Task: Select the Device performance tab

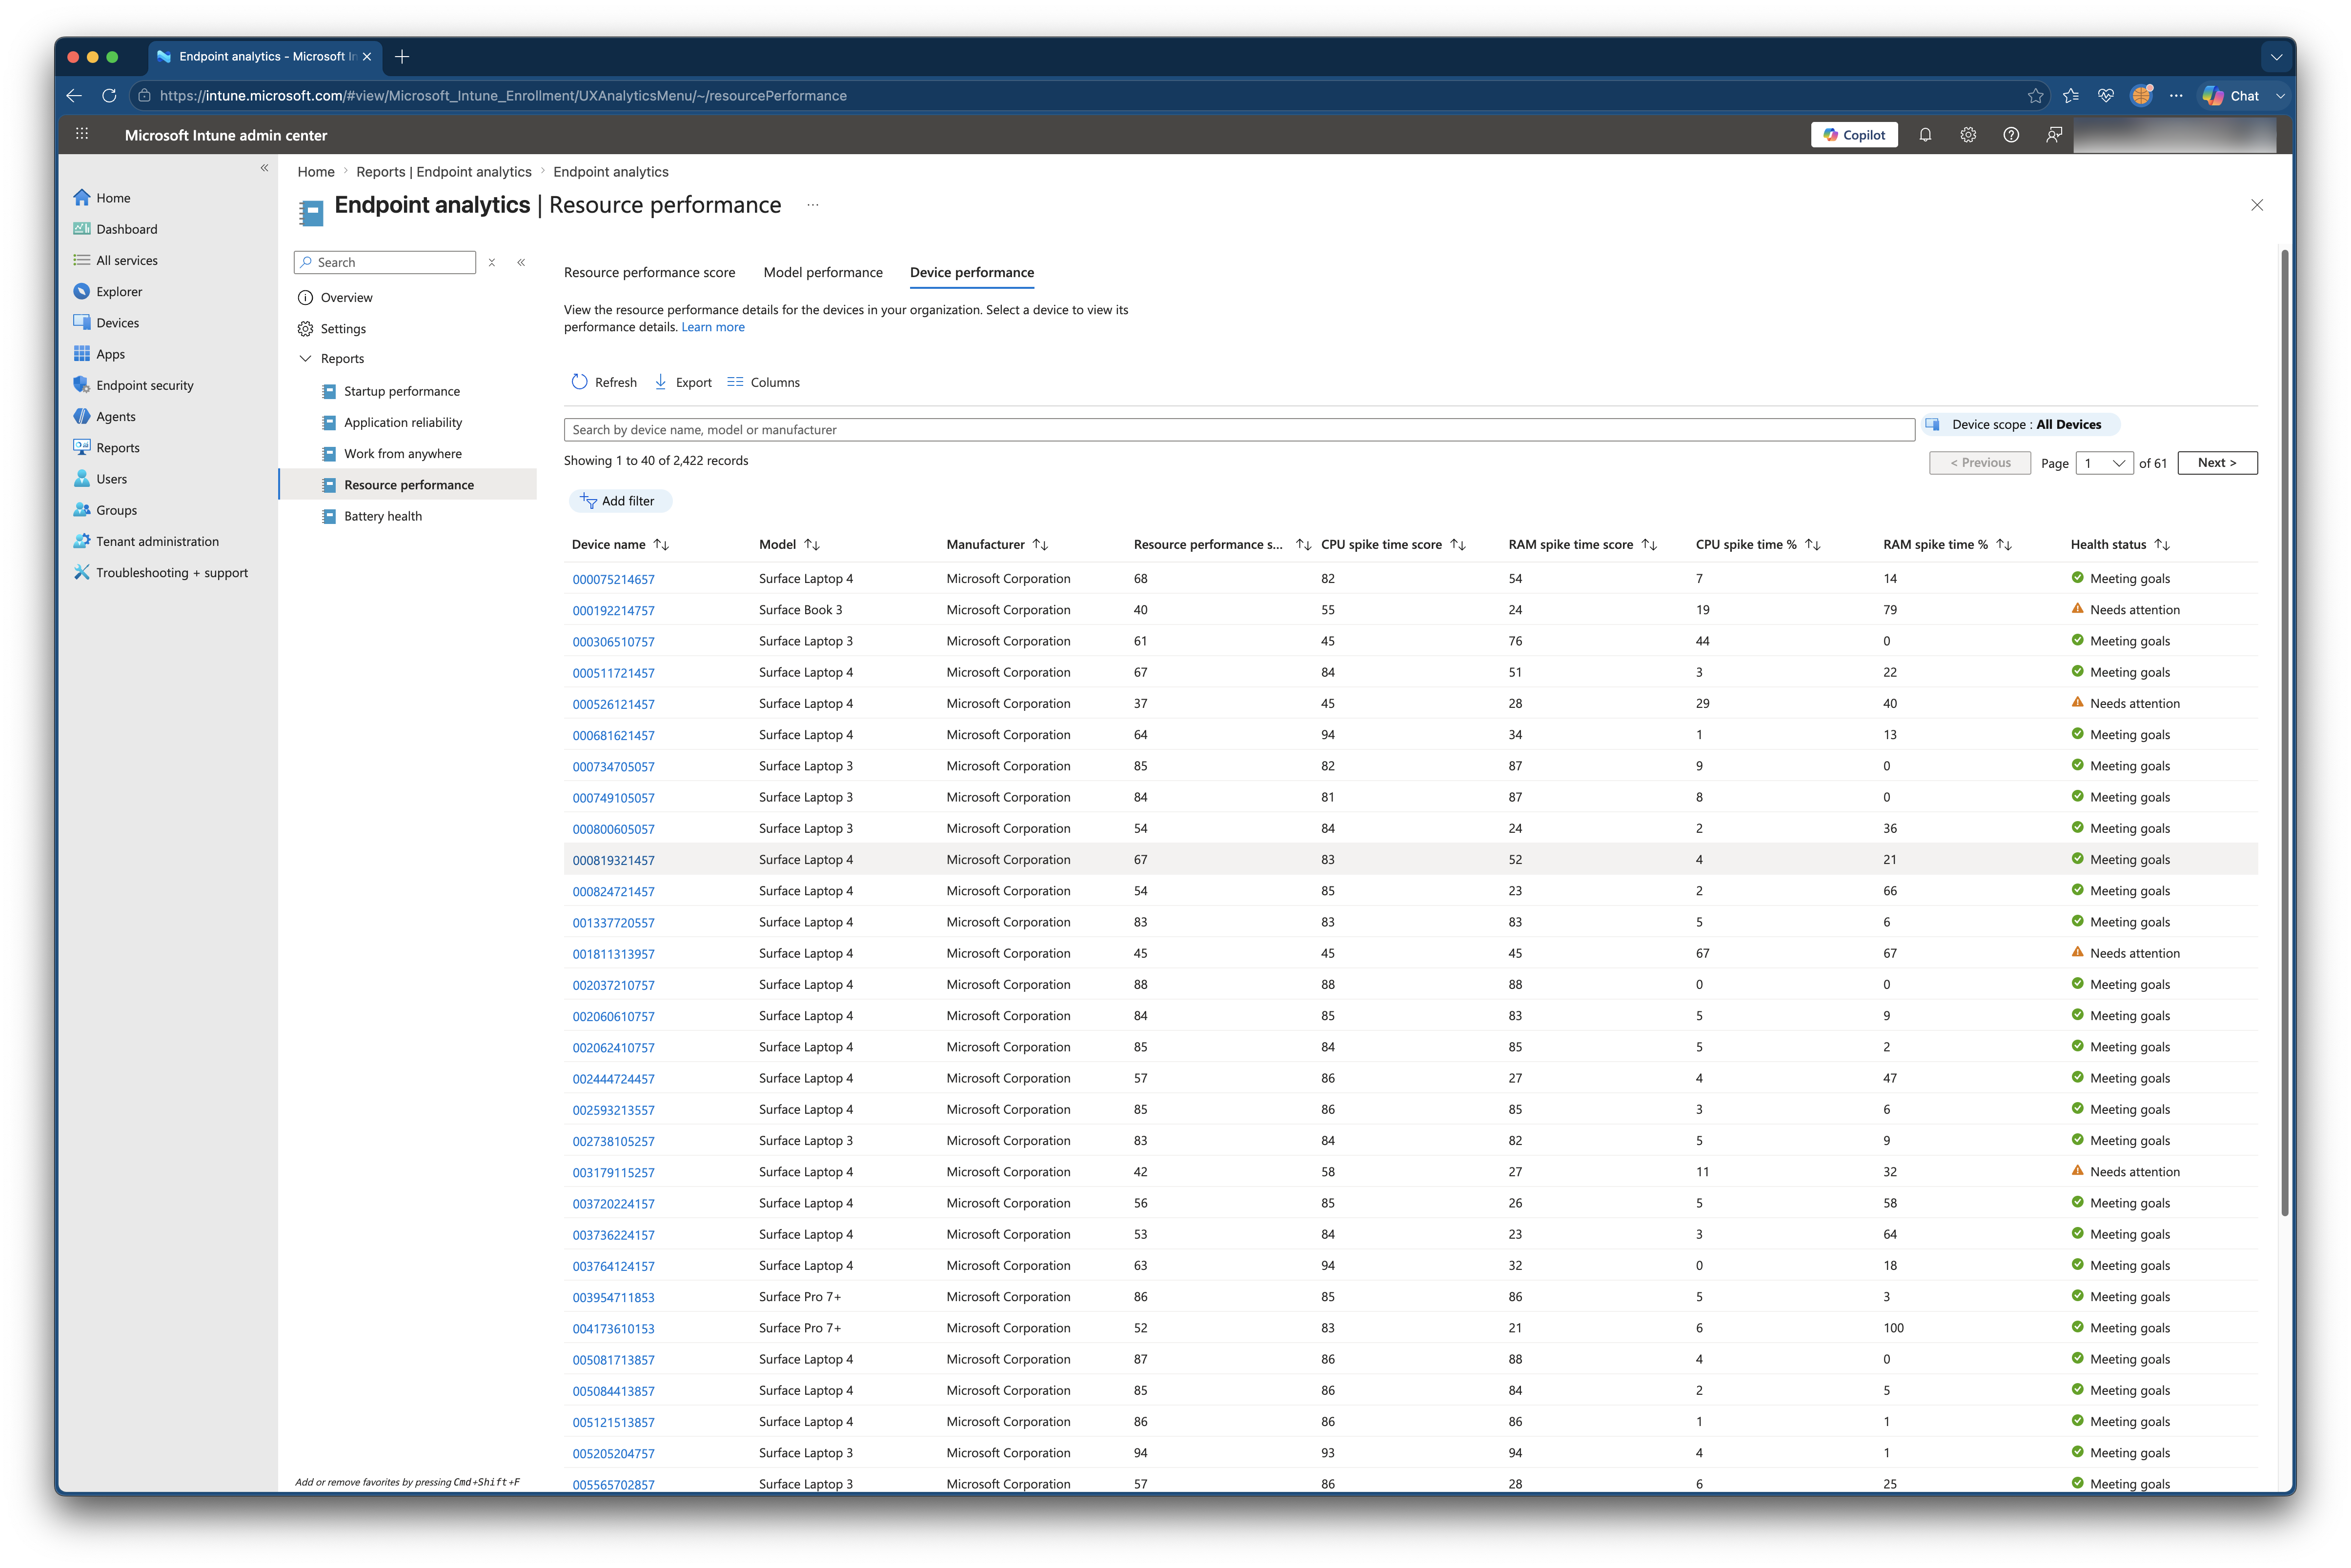Action: pyautogui.click(x=972, y=272)
